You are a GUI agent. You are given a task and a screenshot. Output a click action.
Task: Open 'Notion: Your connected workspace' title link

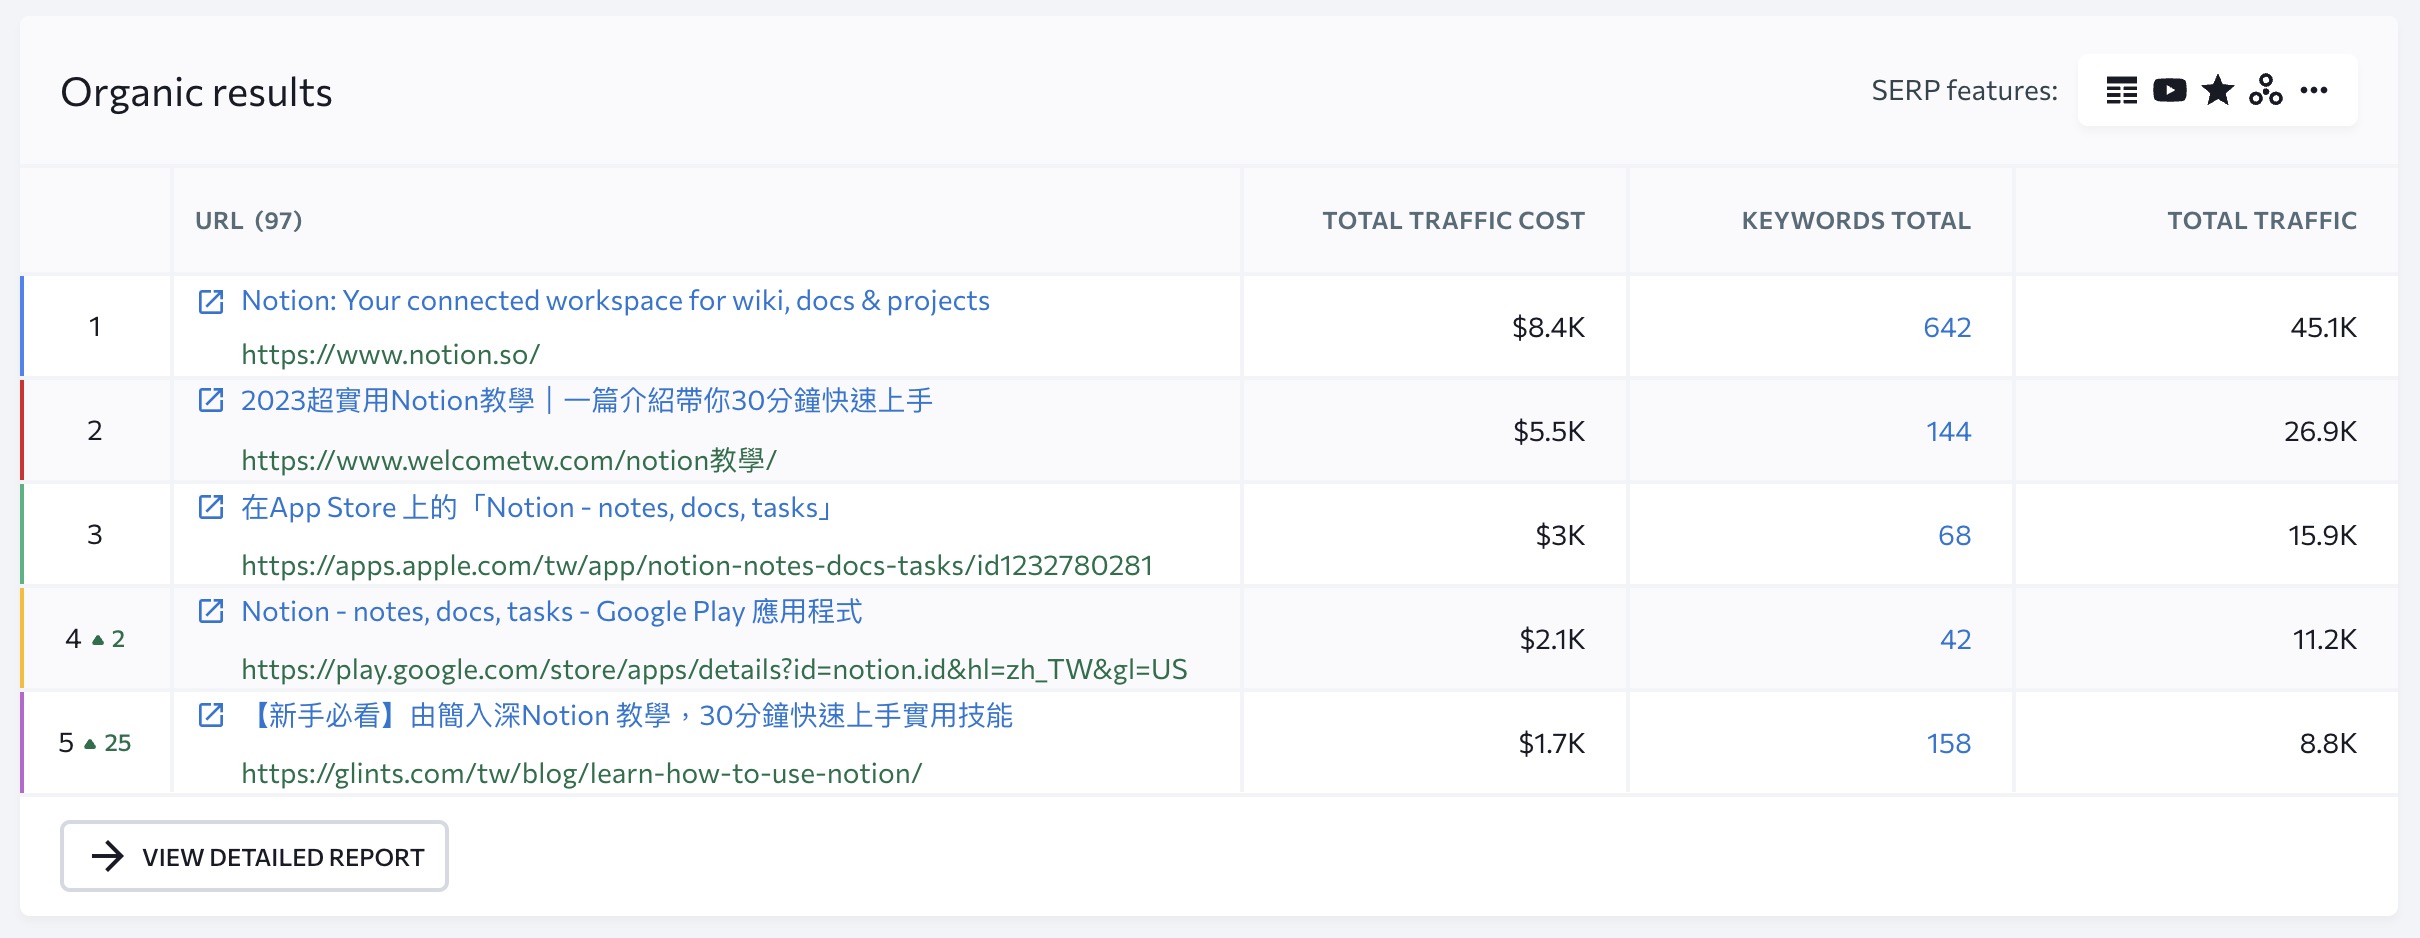pyautogui.click(x=615, y=301)
